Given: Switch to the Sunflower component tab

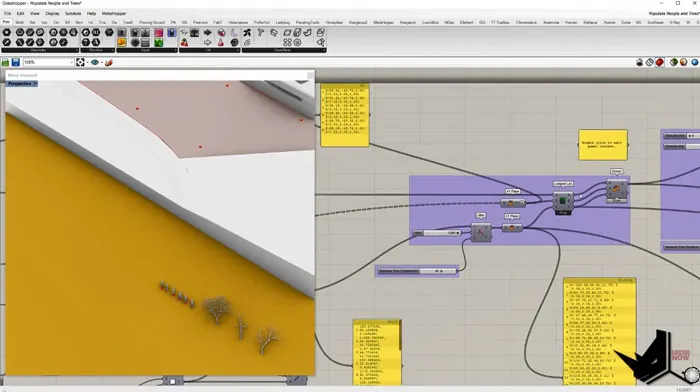Looking at the screenshot, I should click(655, 22).
